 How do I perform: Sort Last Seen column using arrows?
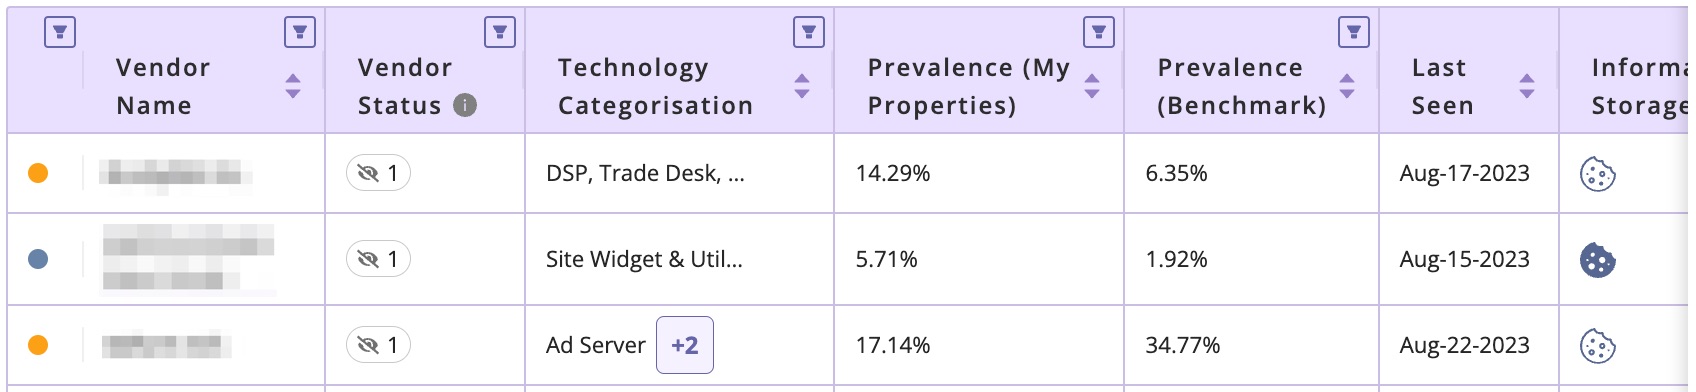(x=1527, y=86)
